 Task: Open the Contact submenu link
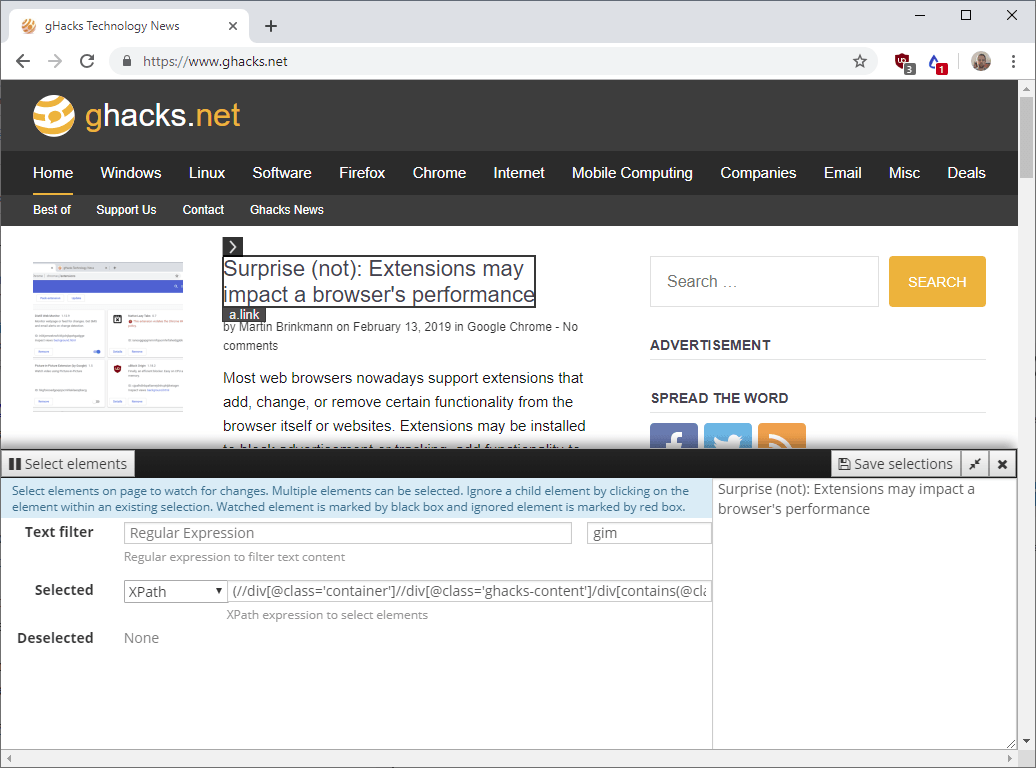(203, 210)
